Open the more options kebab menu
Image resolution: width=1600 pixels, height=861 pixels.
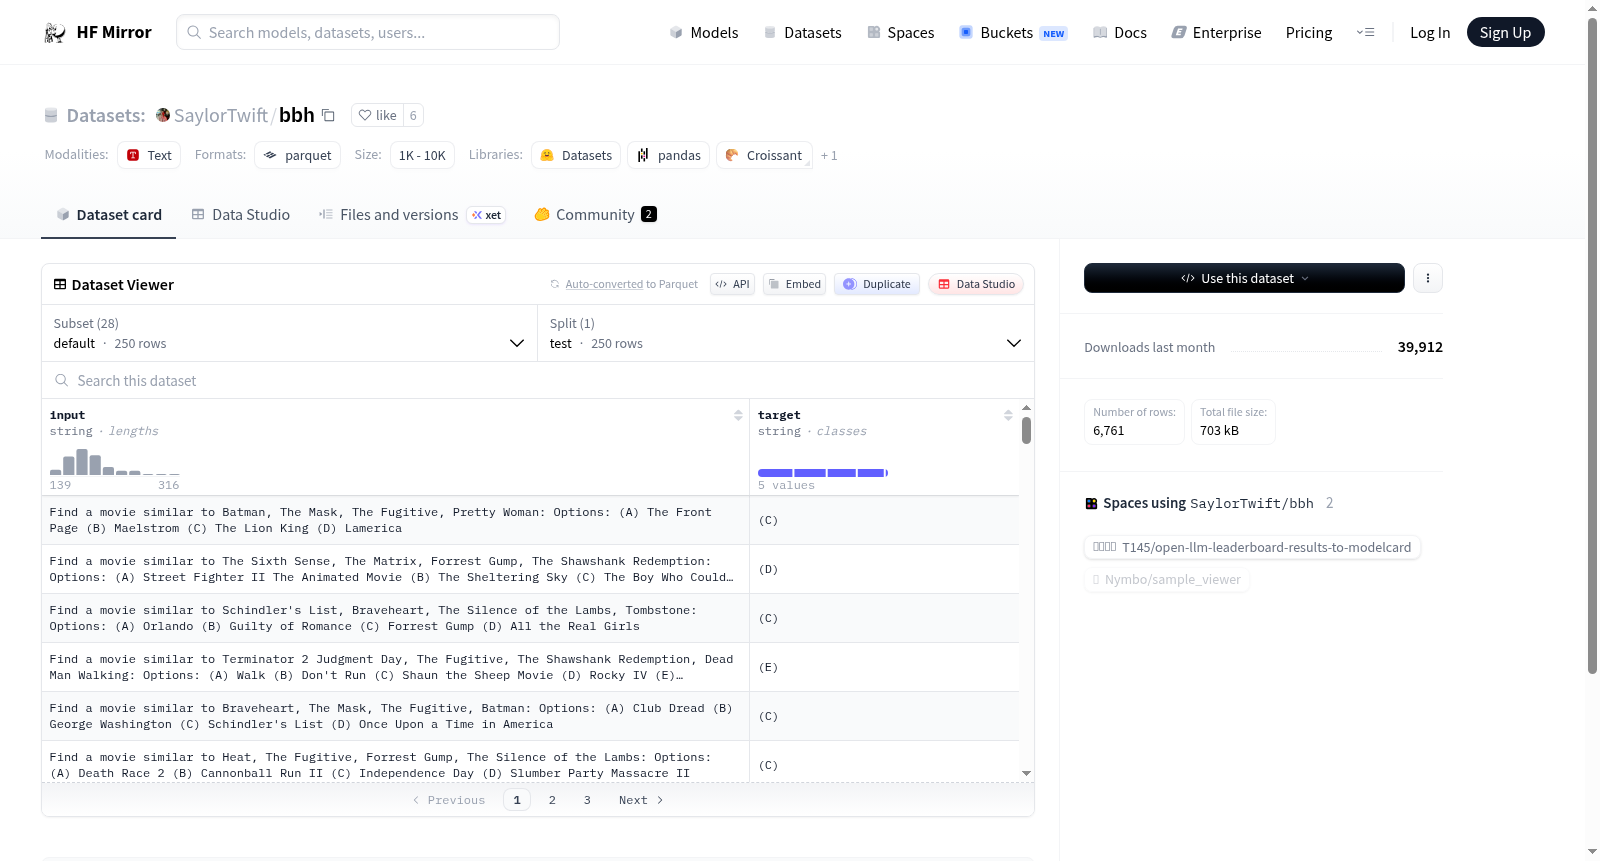(x=1428, y=278)
